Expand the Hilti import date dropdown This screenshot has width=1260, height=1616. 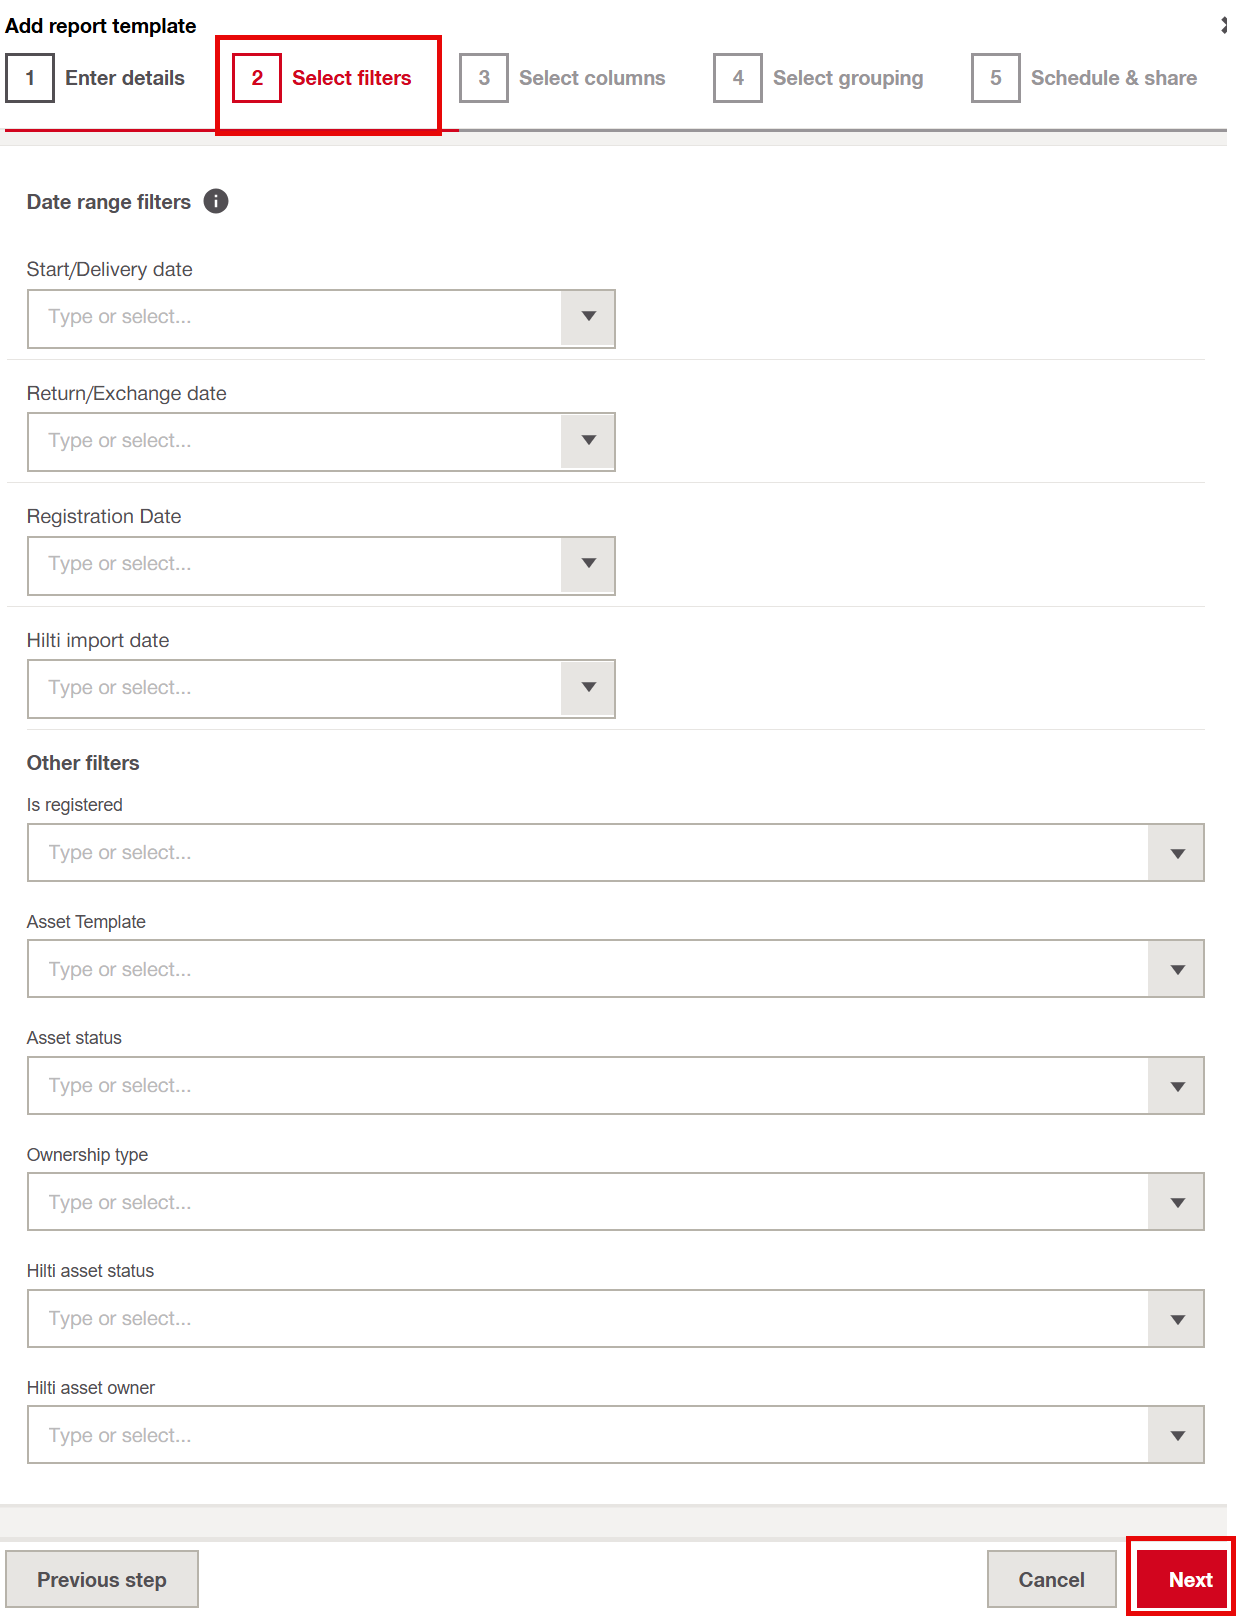click(x=588, y=688)
